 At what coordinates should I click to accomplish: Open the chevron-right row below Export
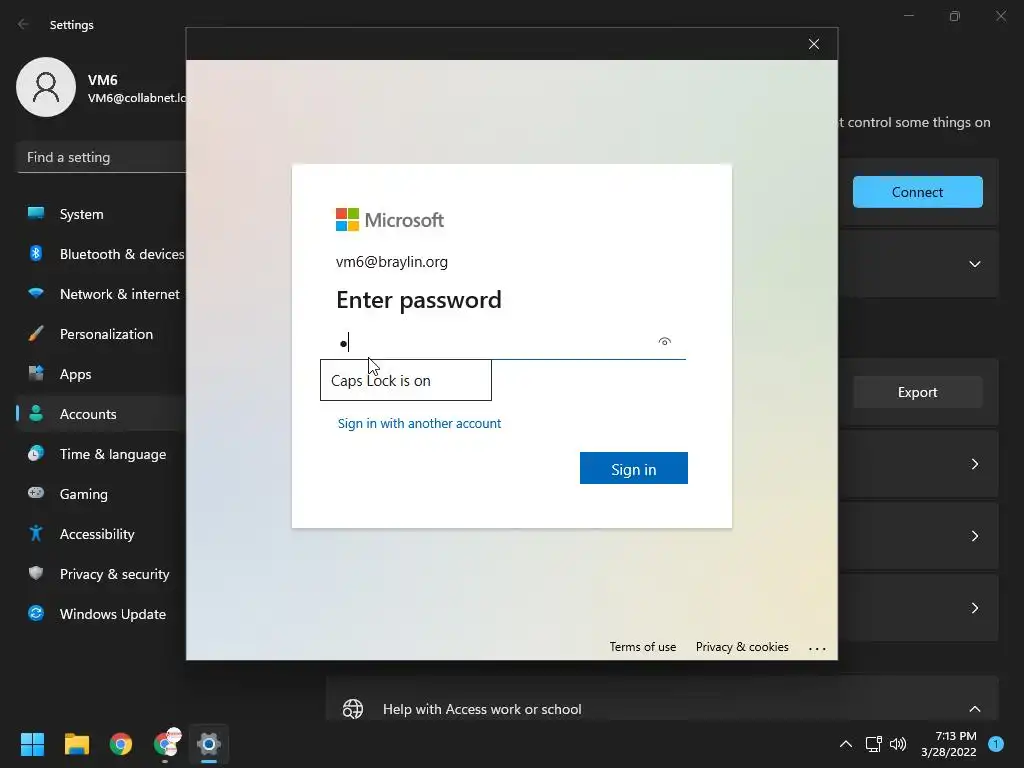tap(974, 464)
